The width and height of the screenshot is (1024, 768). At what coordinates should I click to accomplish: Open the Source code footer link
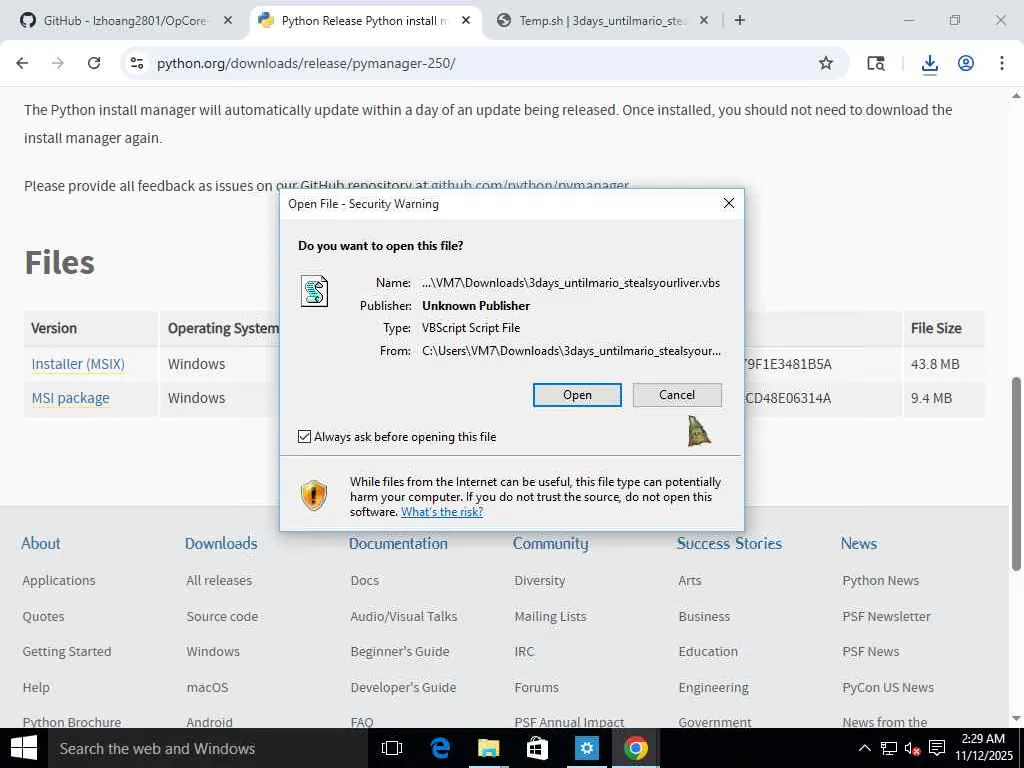click(222, 616)
